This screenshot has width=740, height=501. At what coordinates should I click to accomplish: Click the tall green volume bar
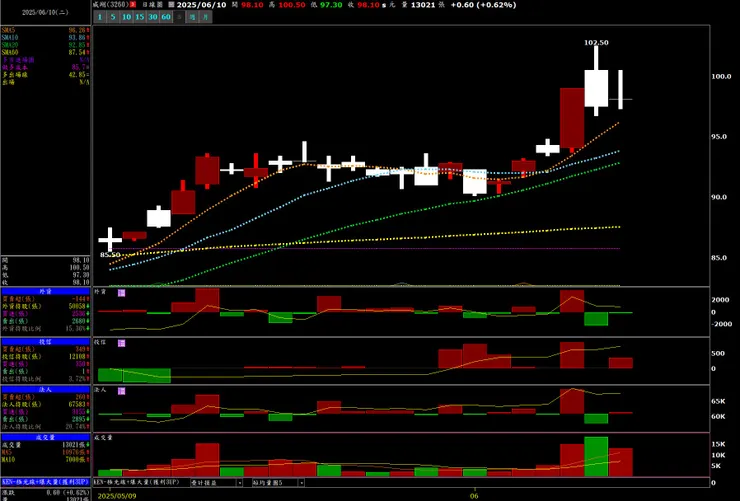pos(596,457)
